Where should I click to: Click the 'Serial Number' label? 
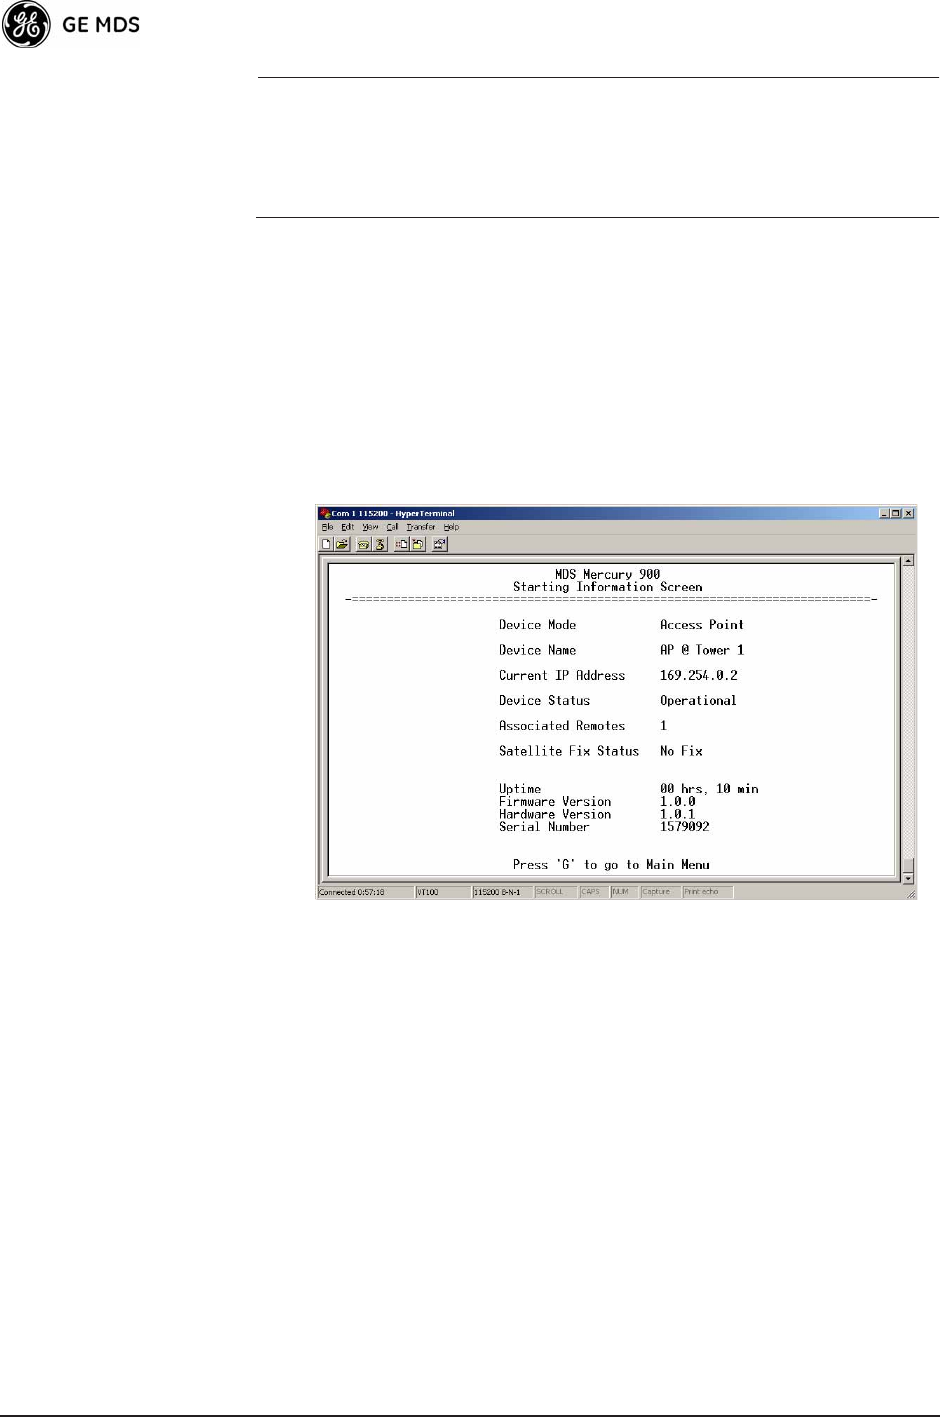(x=544, y=827)
